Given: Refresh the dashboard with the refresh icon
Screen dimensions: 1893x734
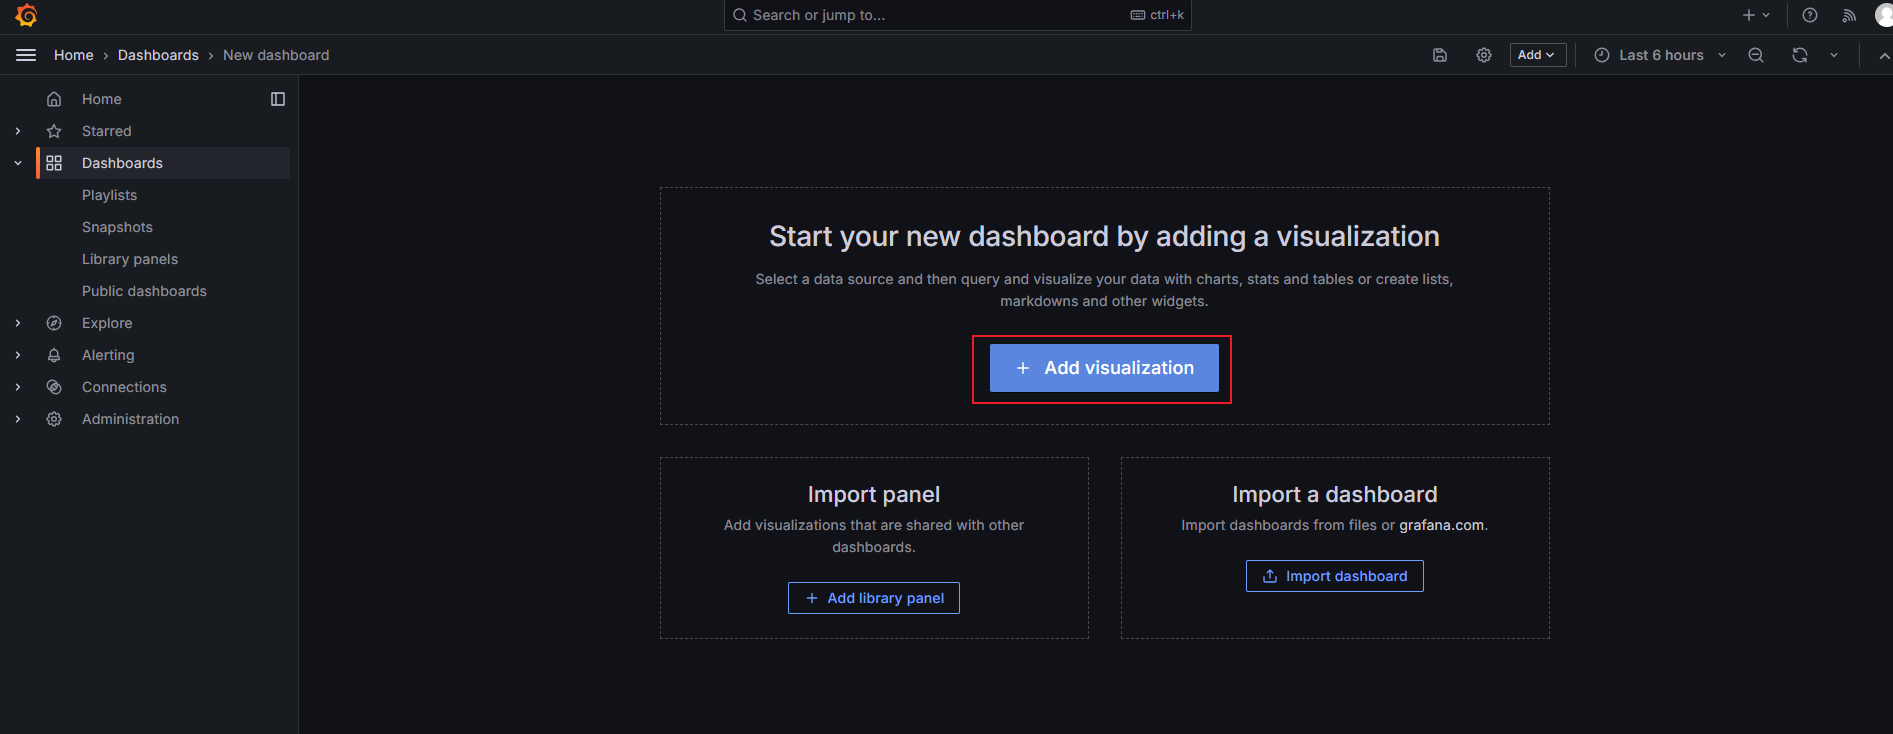Looking at the screenshot, I should [x=1800, y=55].
